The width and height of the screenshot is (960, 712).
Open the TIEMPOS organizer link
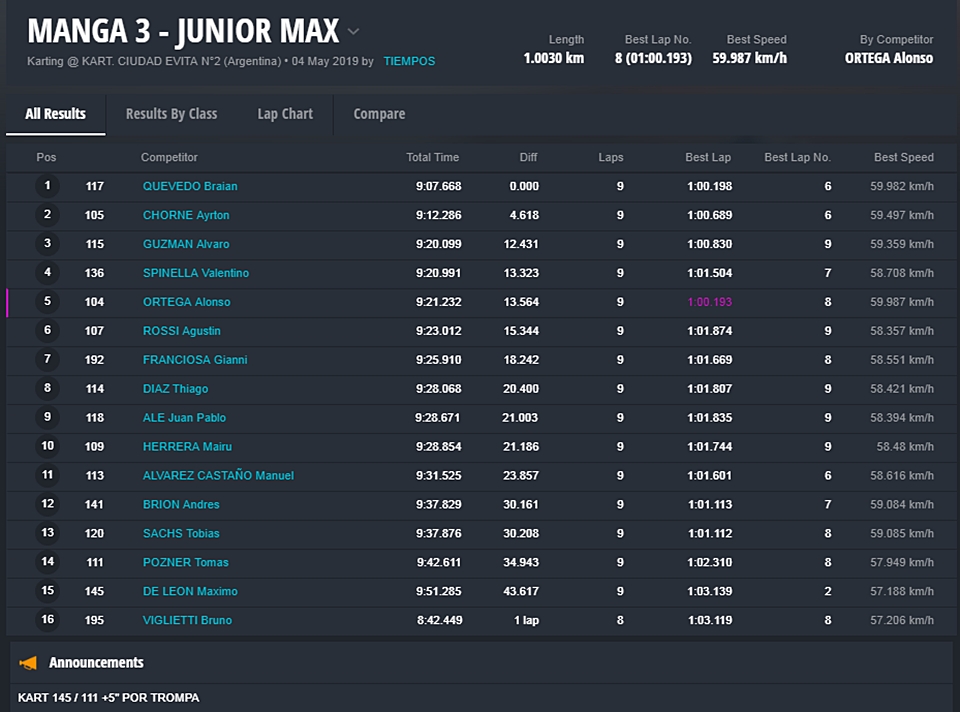[x=409, y=61]
